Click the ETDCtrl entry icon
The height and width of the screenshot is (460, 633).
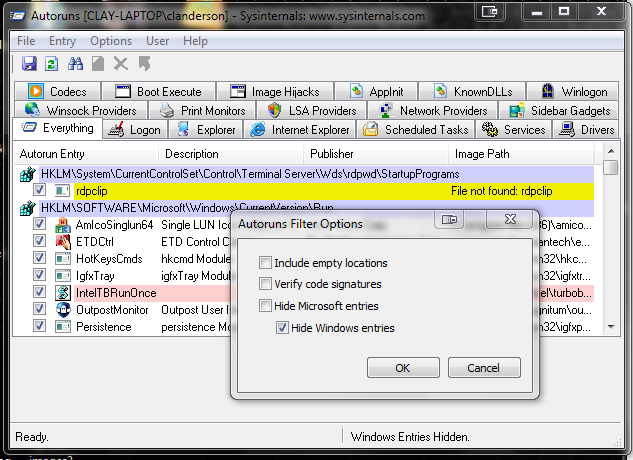click(x=63, y=242)
